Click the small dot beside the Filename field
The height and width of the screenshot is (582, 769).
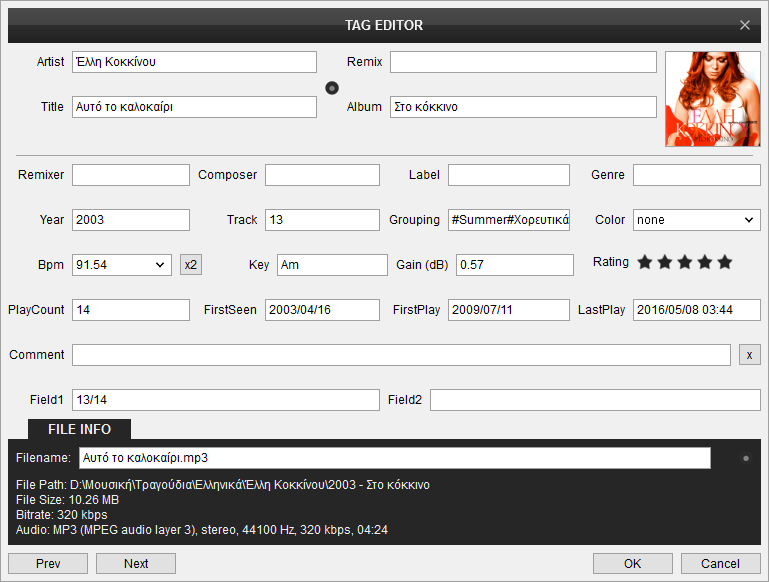pos(745,459)
